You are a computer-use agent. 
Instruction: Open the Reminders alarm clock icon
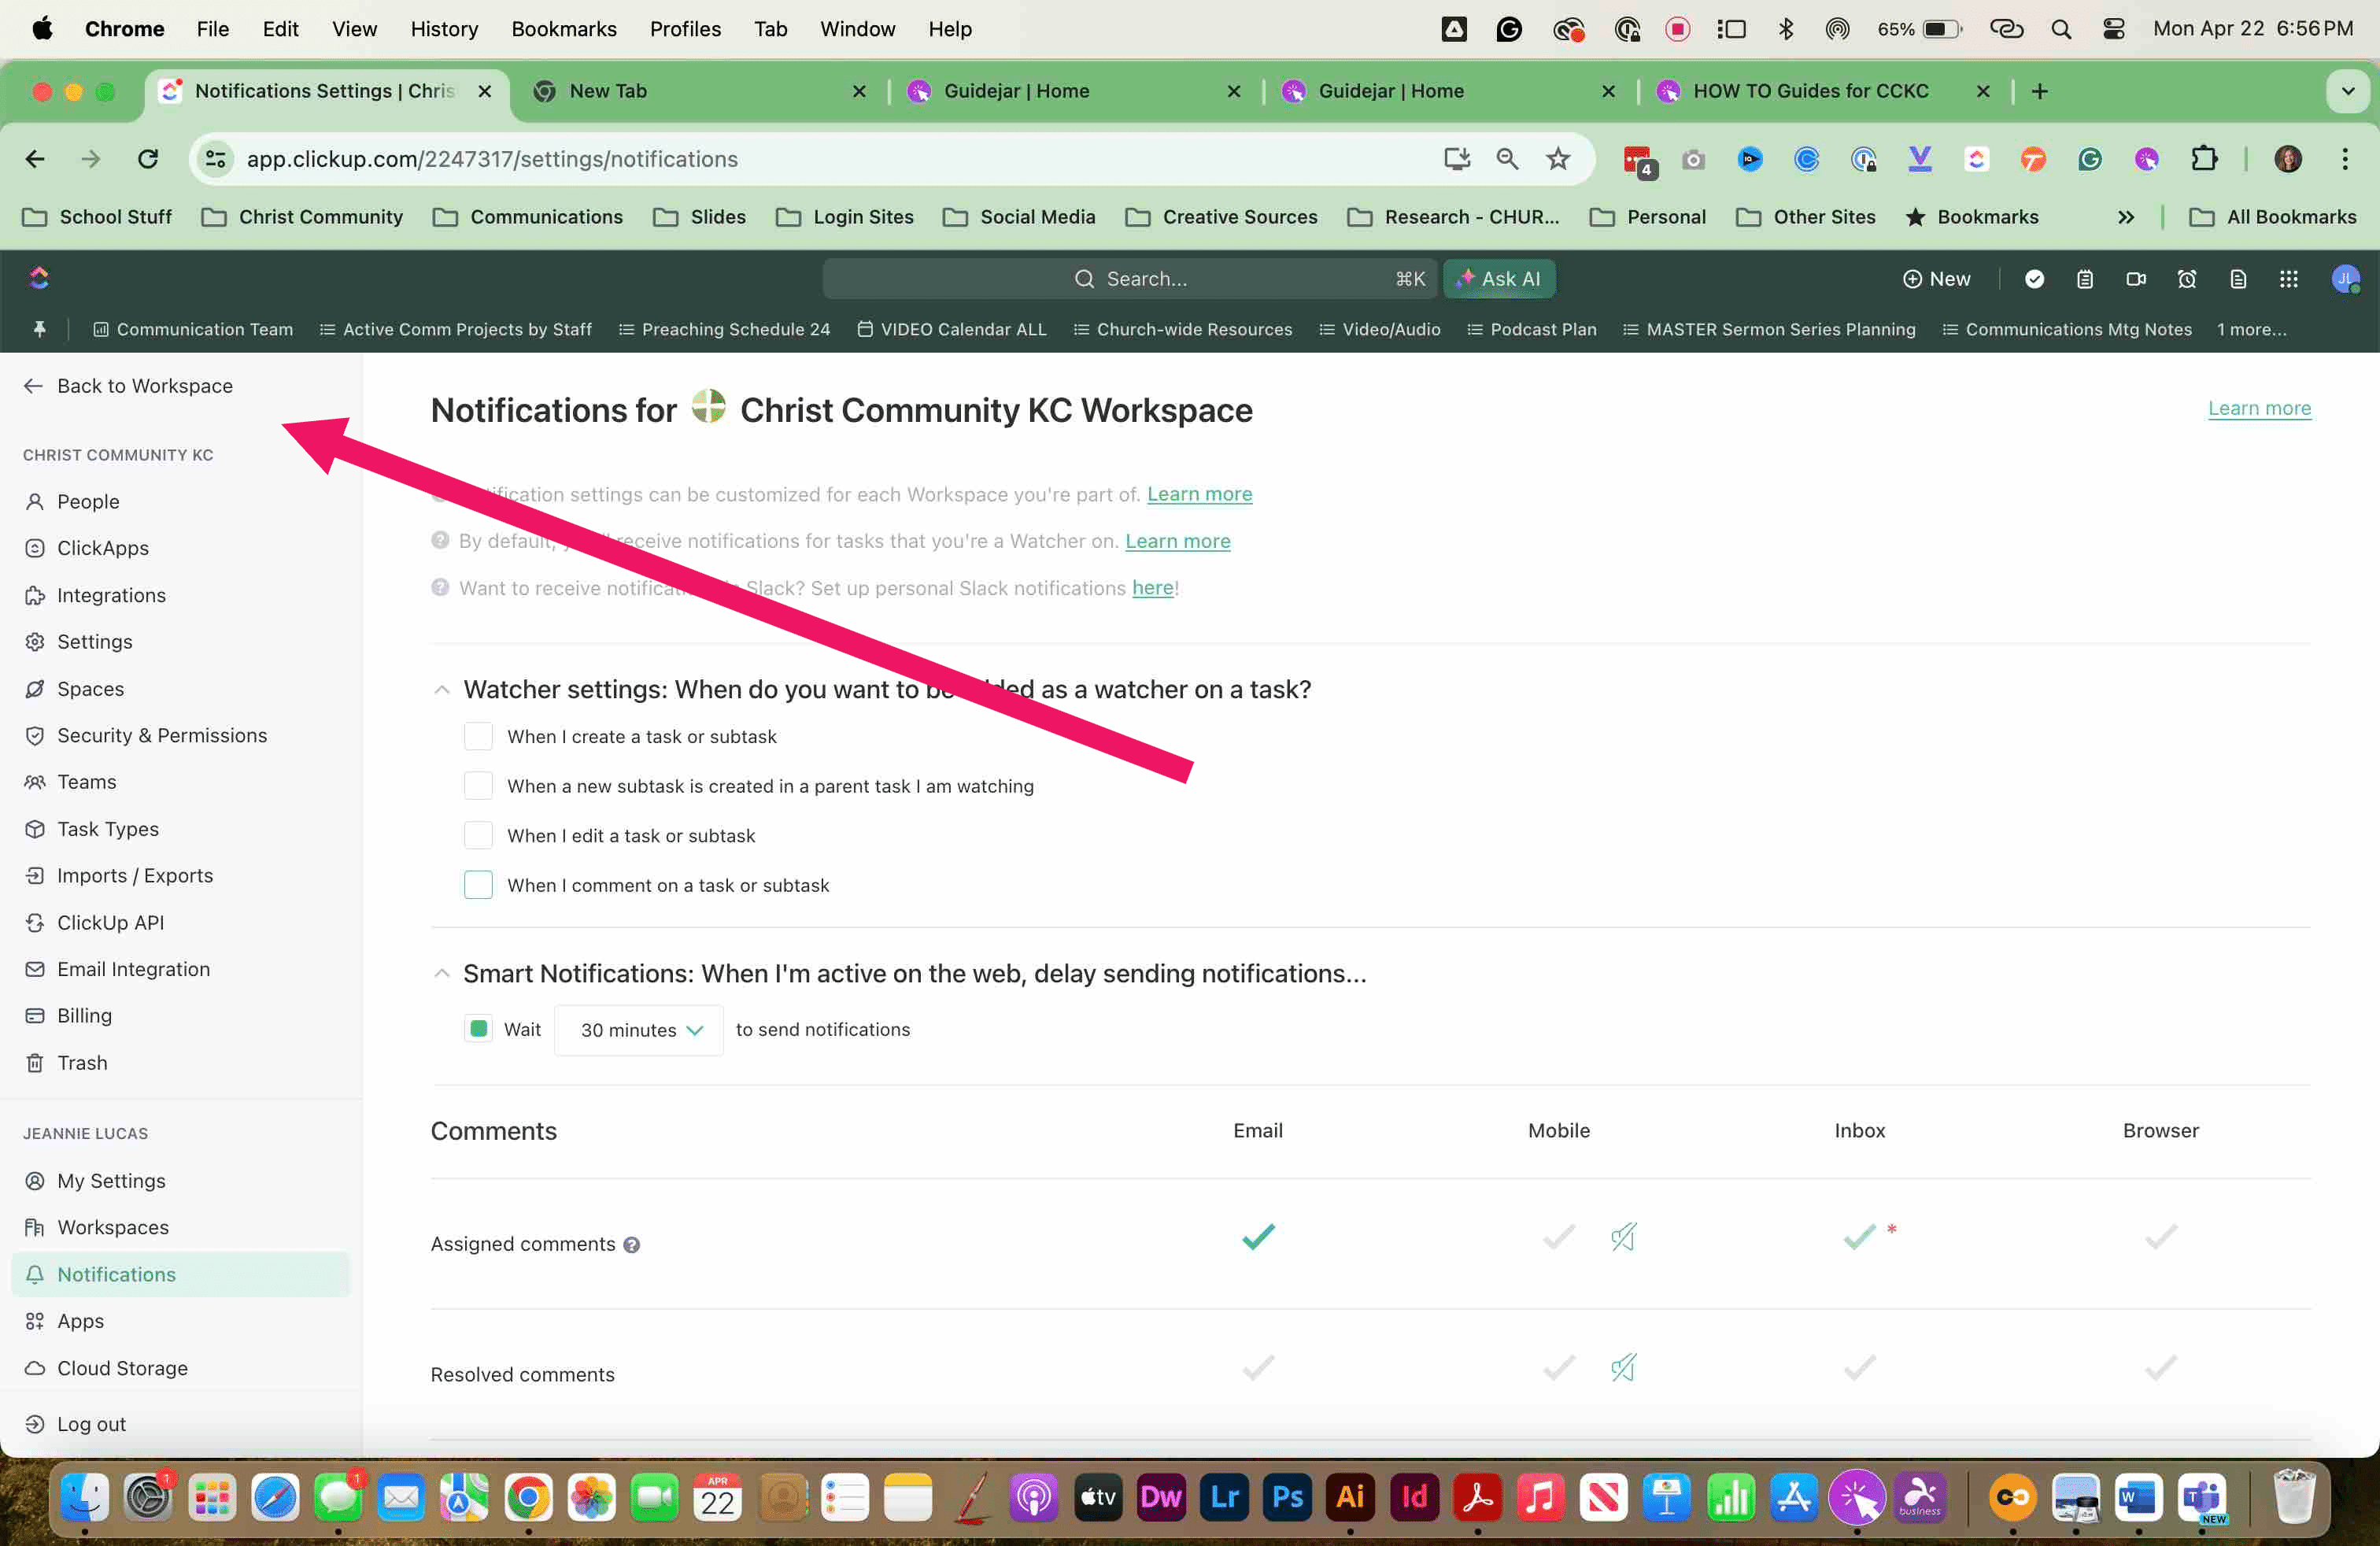[x=2187, y=279]
